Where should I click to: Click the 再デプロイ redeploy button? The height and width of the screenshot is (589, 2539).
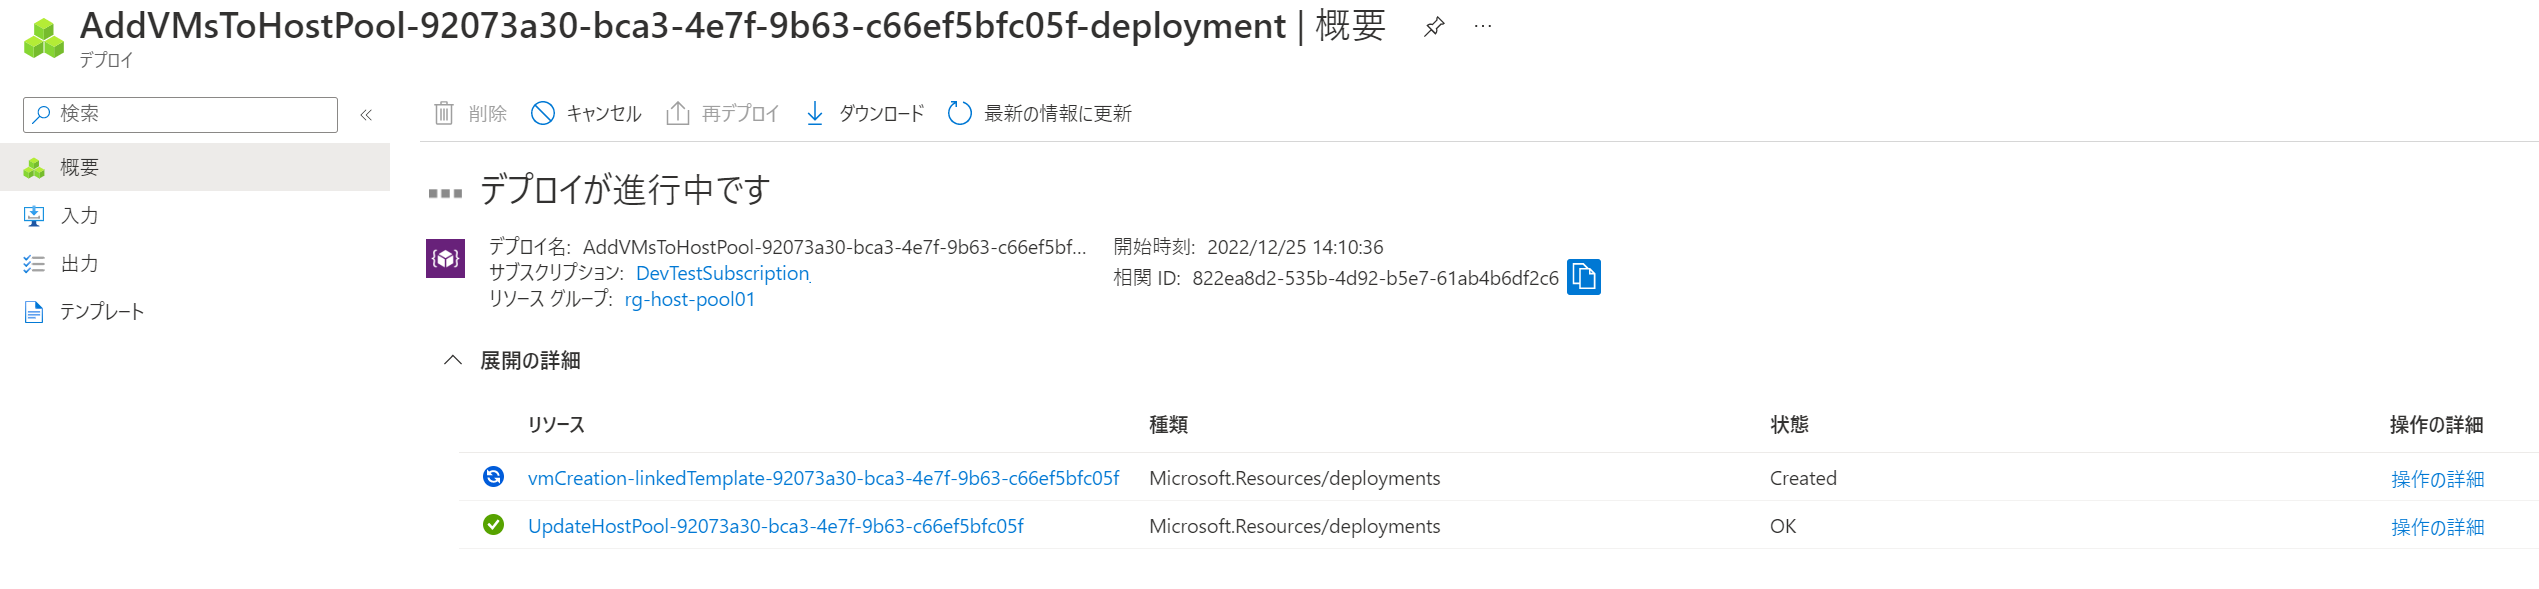click(x=723, y=113)
